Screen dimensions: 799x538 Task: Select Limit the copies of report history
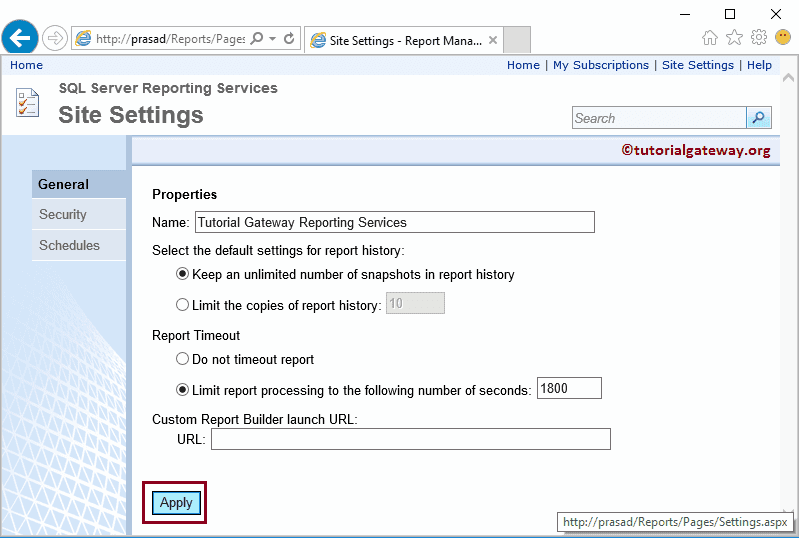(182, 305)
